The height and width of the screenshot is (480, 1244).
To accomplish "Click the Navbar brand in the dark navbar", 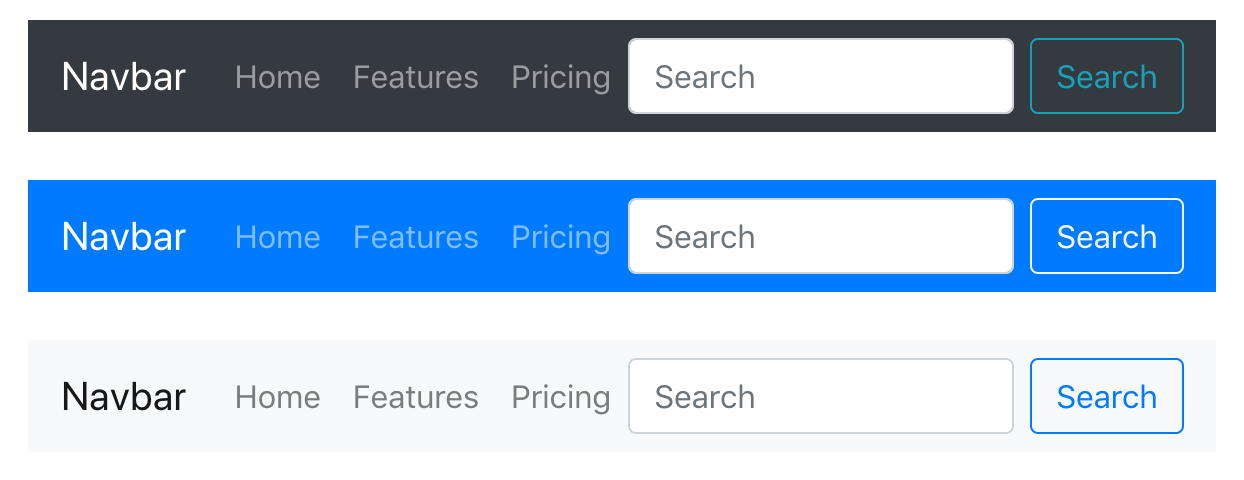I will (x=124, y=77).
